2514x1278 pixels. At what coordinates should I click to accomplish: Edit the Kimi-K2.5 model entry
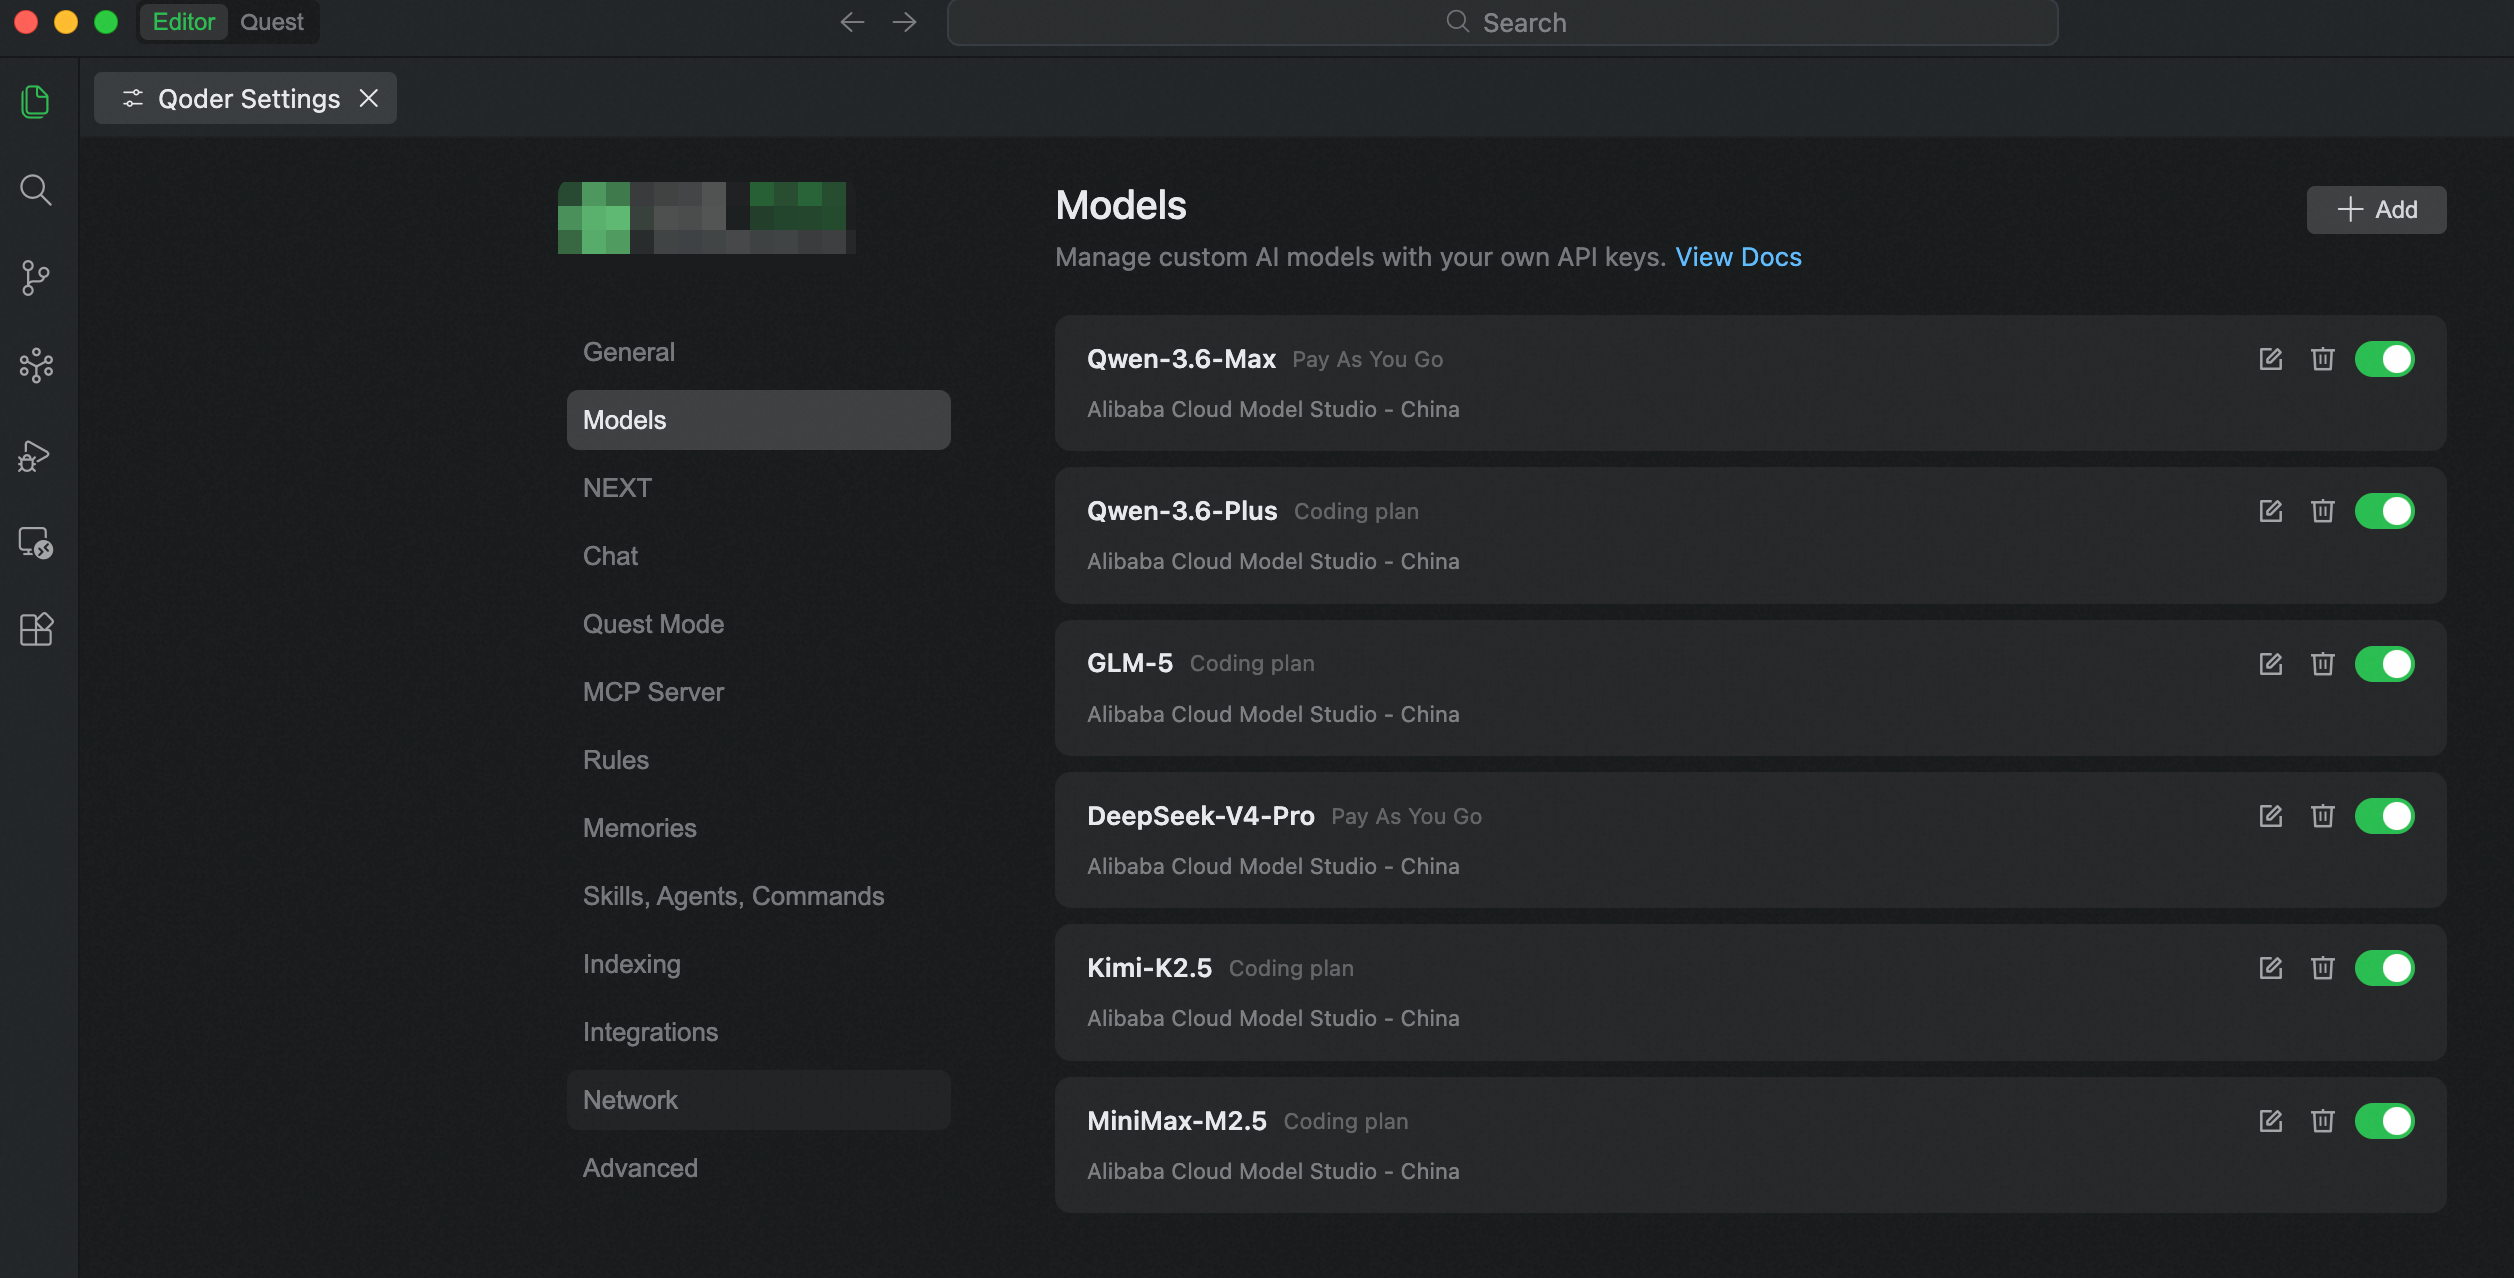pyautogui.click(x=2270, y=968)
